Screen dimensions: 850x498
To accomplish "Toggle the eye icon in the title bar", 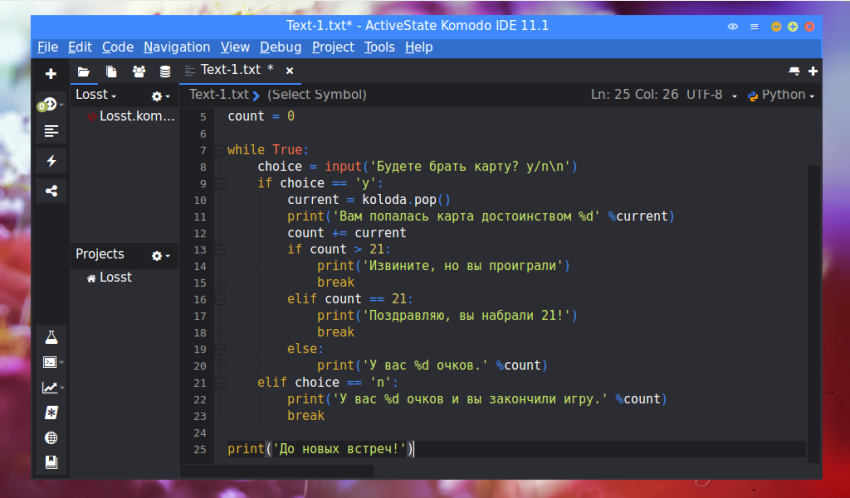I will point(733,26).
